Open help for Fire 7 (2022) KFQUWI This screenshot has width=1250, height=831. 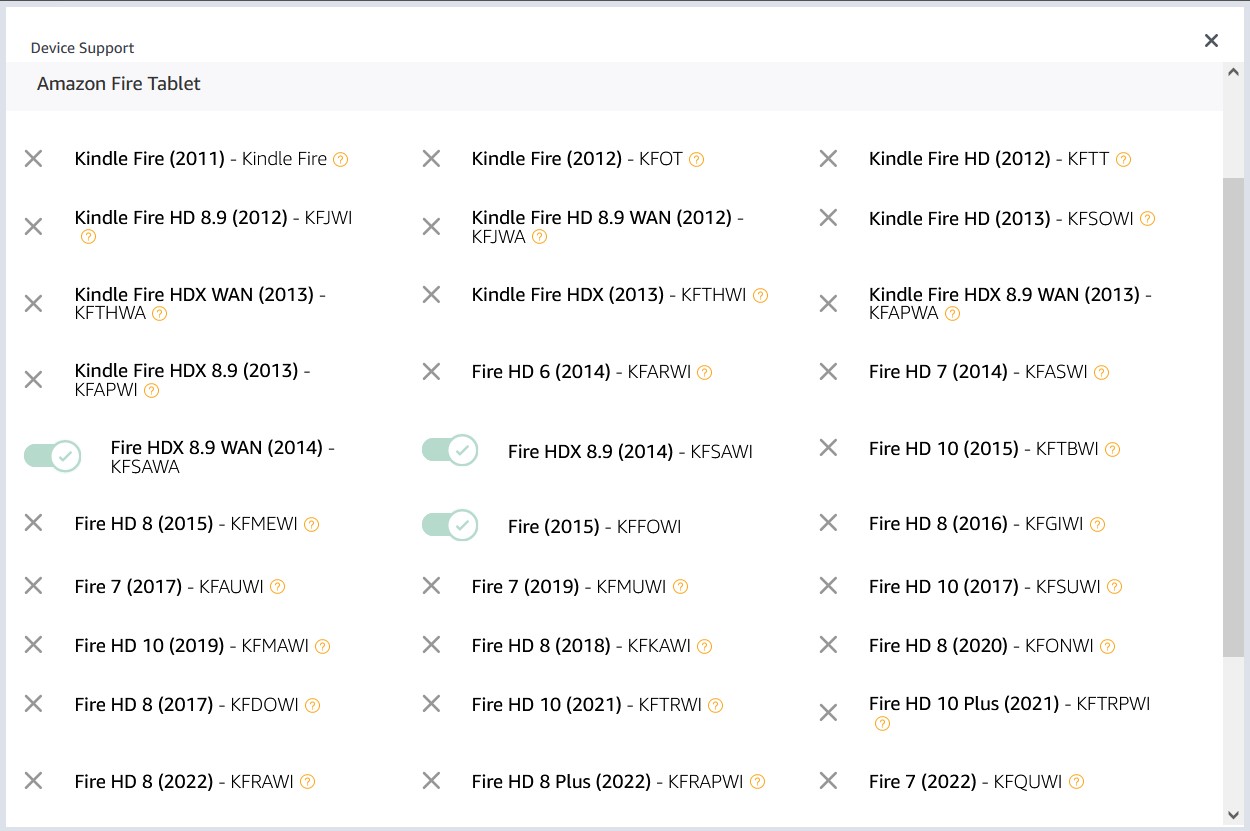pyautogui.click(x=1076, y=782)
